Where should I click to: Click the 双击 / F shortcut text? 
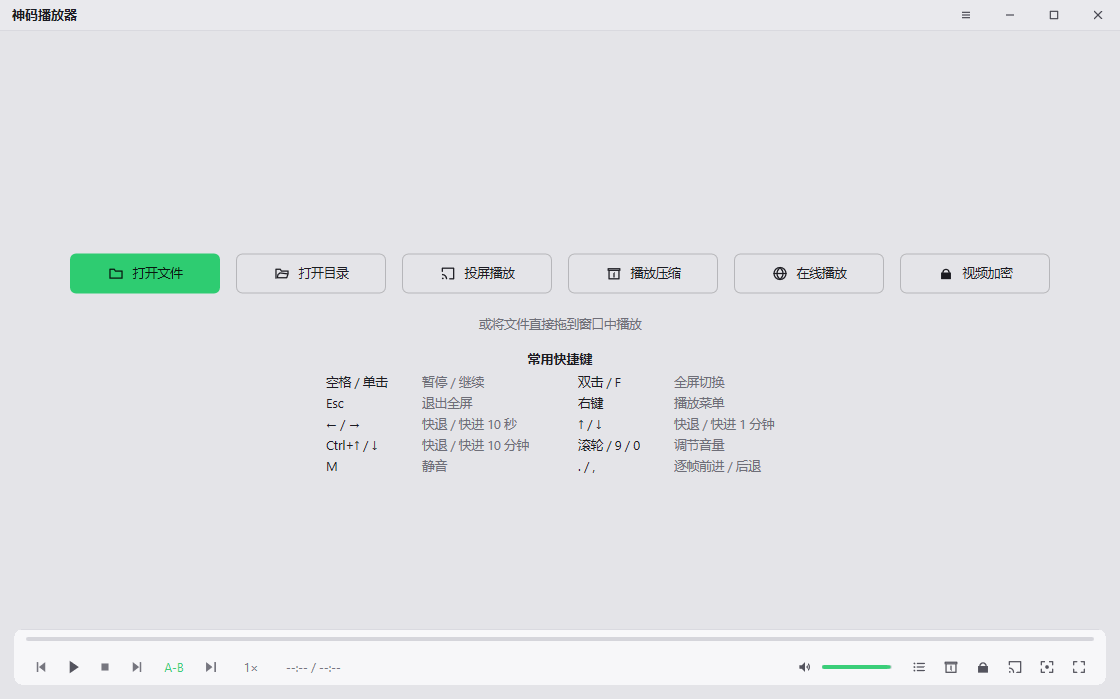click(x=599, y=383)
